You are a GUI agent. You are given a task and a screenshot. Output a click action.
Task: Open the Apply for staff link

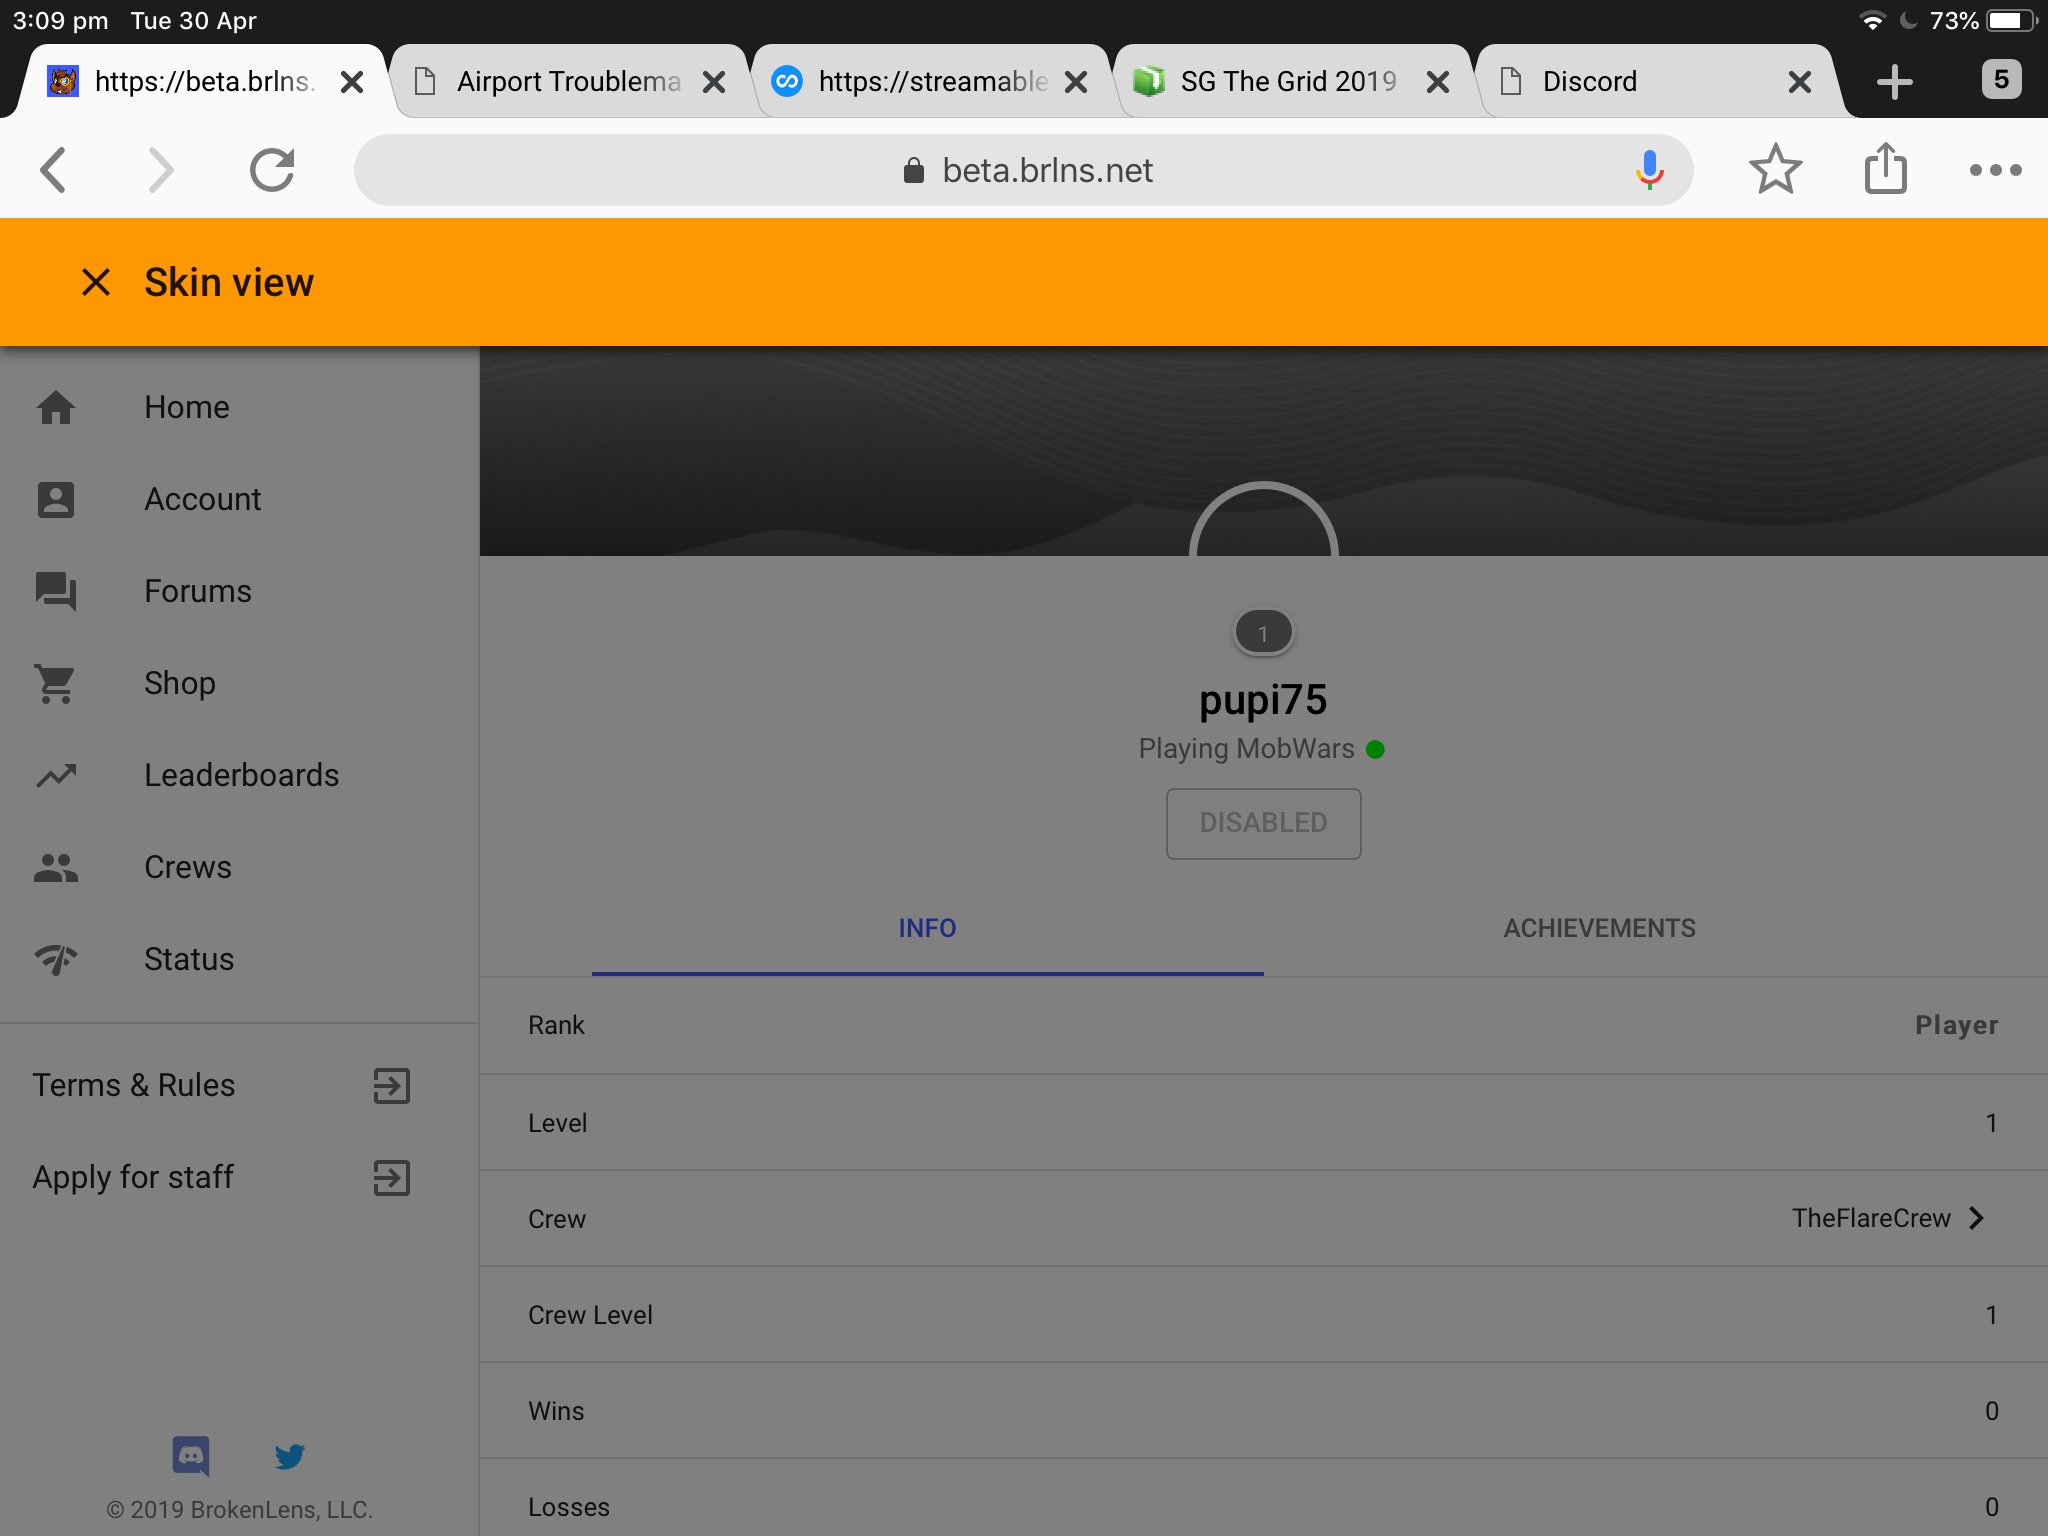133,1177
